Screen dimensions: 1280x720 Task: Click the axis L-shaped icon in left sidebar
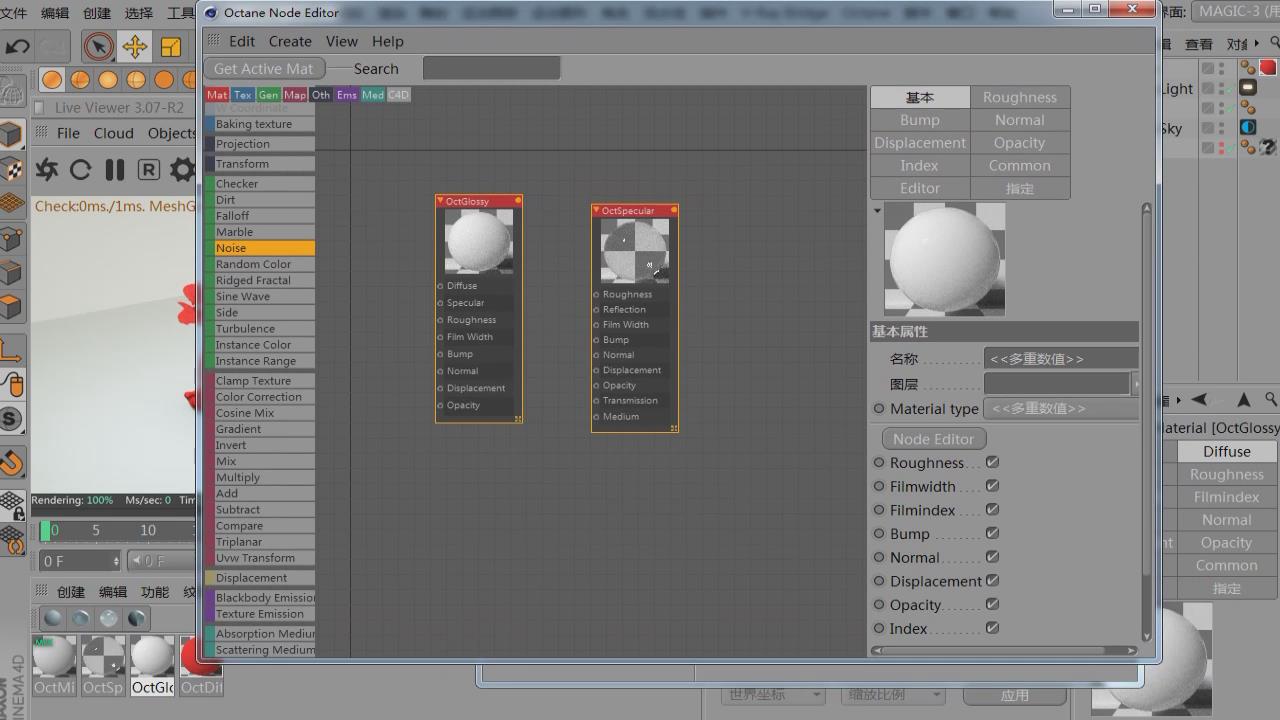11,350
